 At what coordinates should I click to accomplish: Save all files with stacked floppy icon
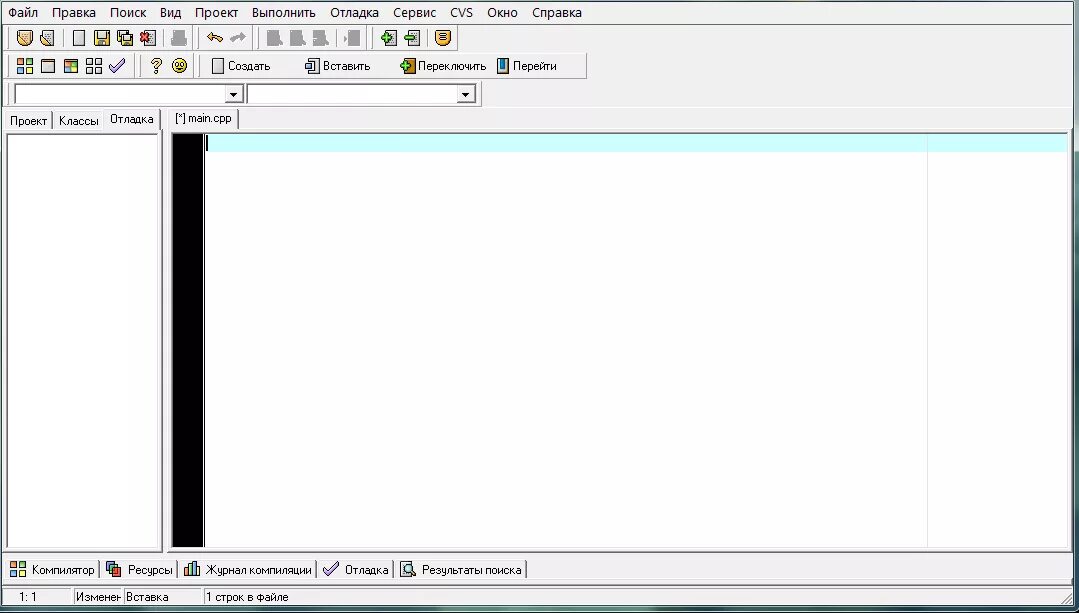125,38
